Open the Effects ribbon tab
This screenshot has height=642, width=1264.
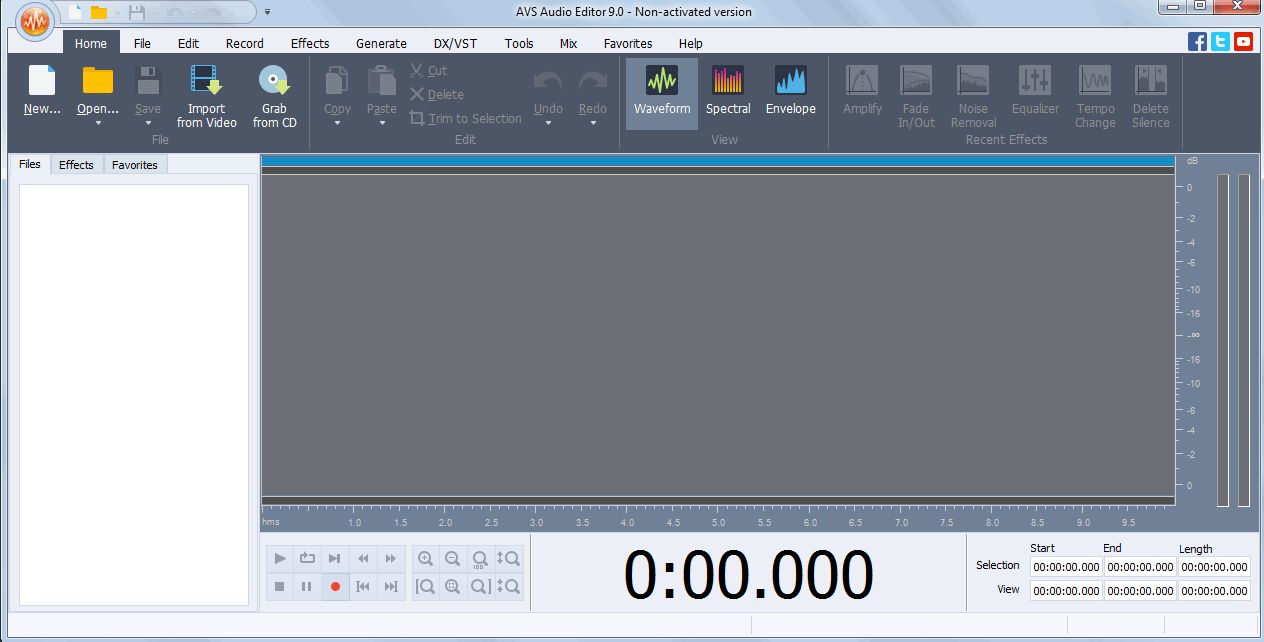pos(310,43)
